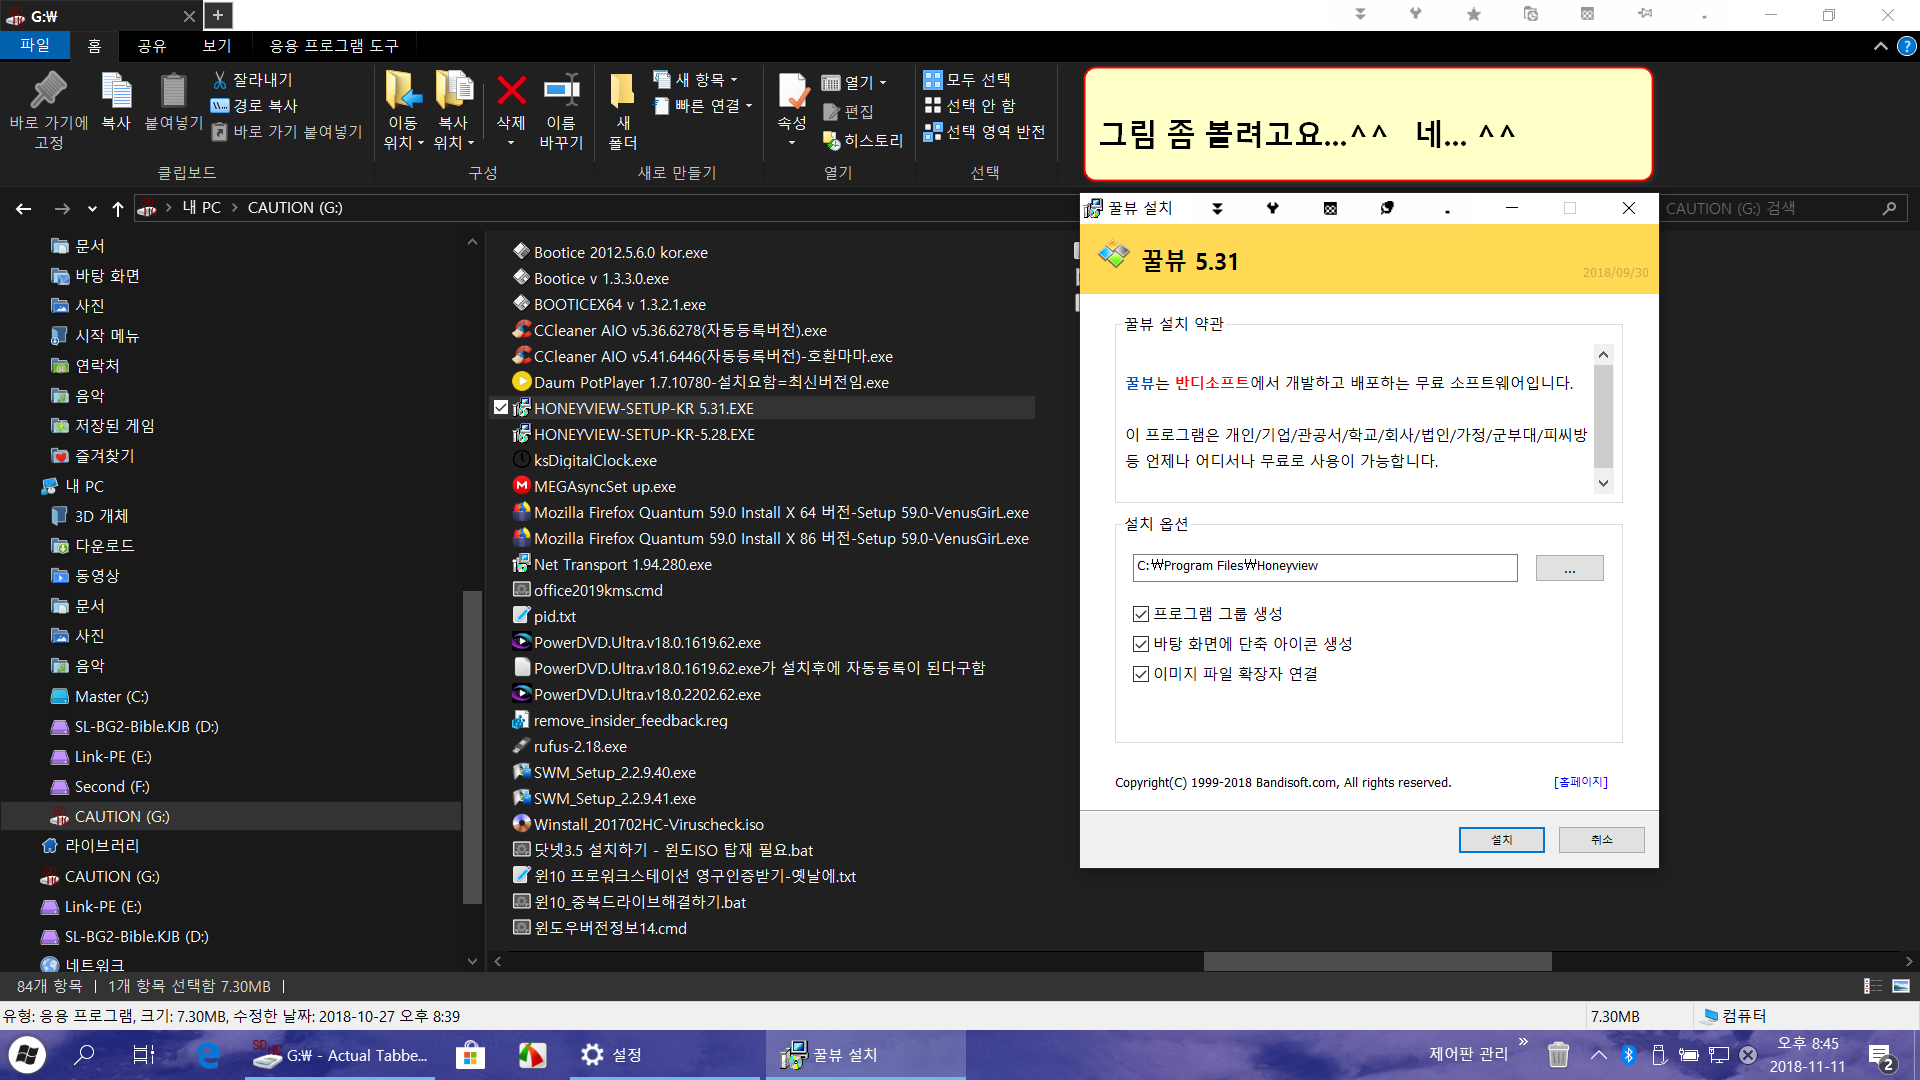Open Microsoft Store taskbar icon
This screenshot has width=1920, height=1080.
(x=470, y=1055)
